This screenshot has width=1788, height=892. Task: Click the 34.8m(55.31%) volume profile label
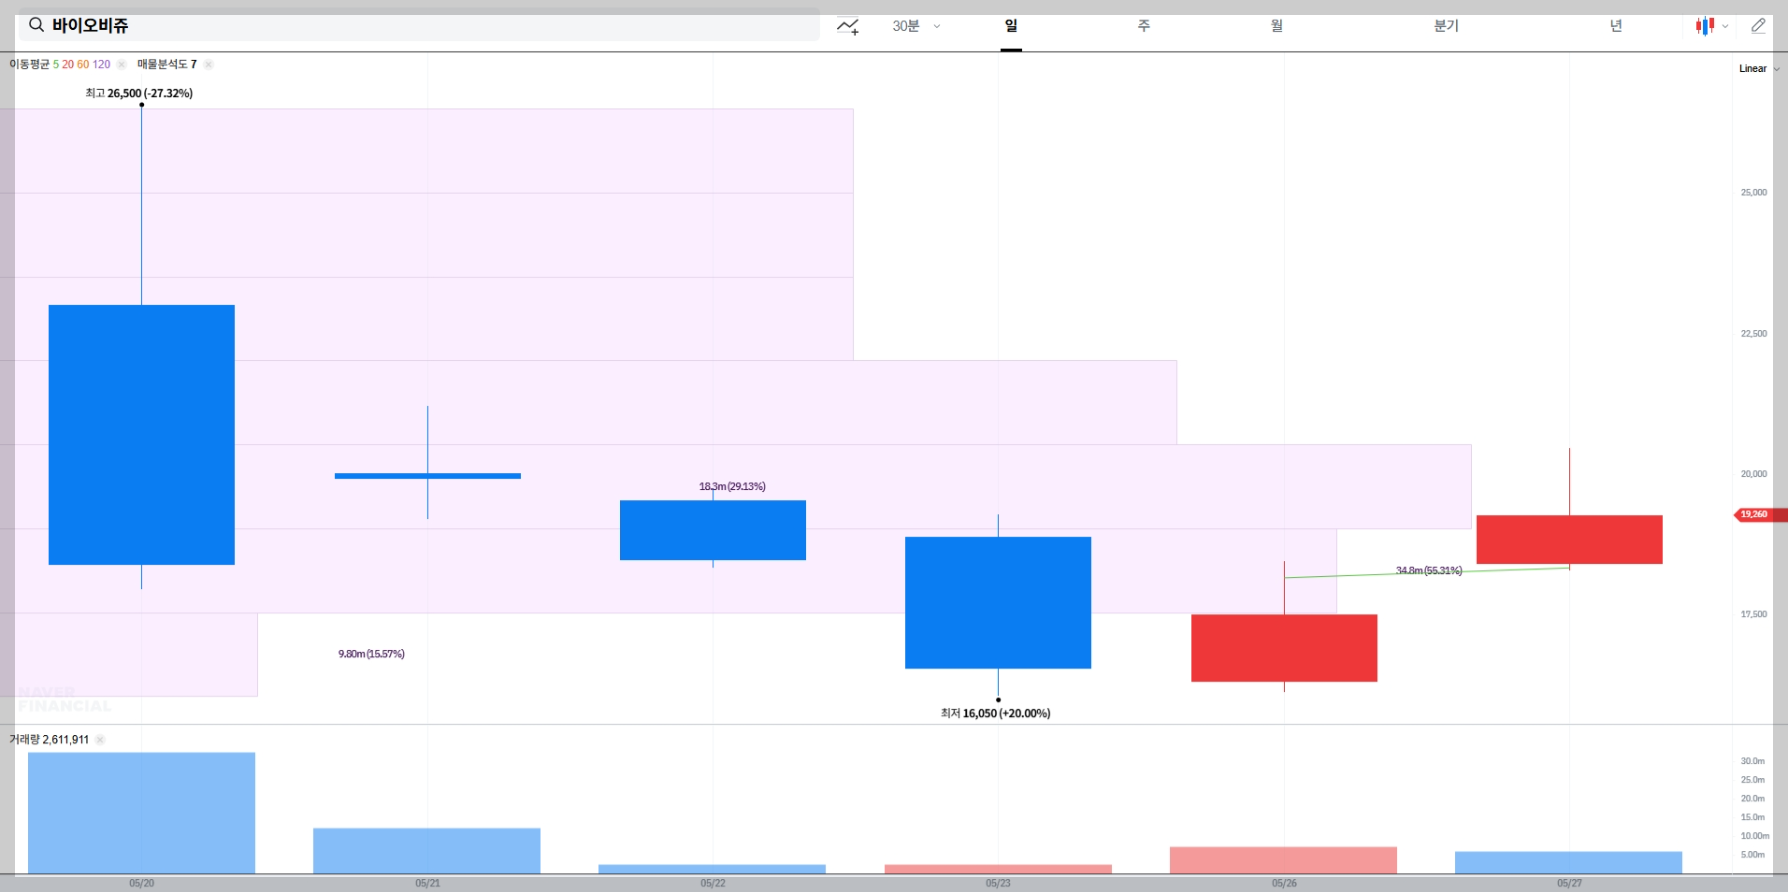[x=1429, y=570]
